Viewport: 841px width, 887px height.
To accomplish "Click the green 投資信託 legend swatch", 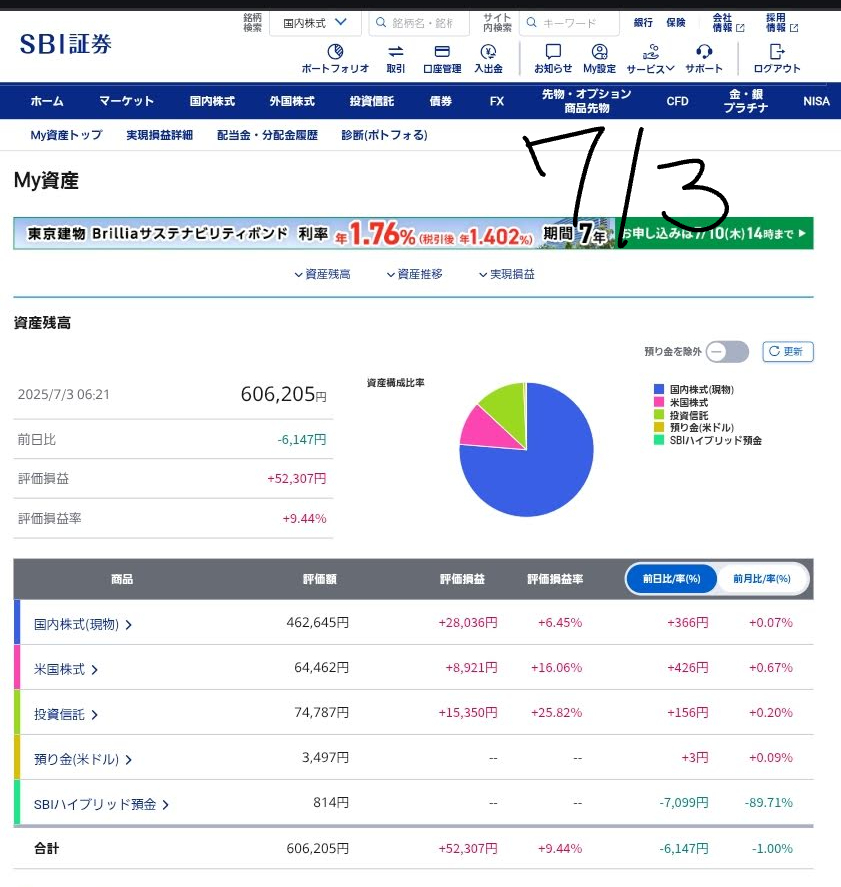I will [x=658, y=415].
